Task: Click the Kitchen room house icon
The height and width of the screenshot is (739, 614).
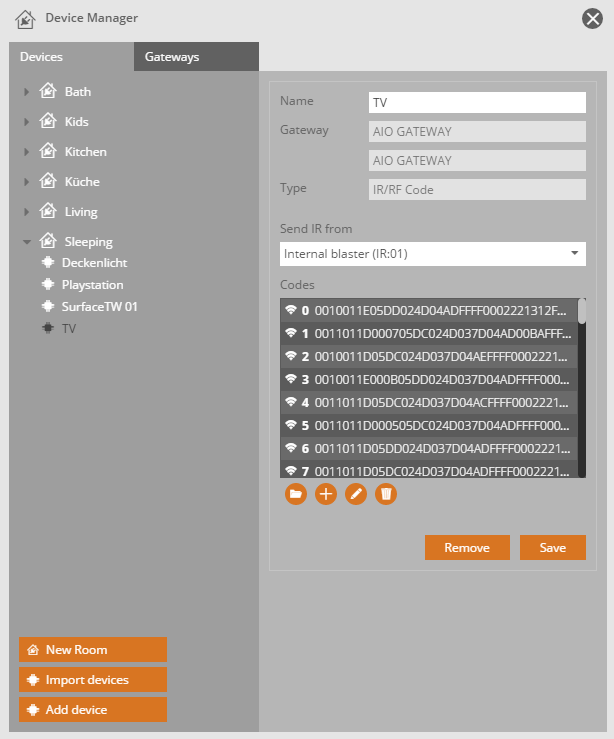Action: (47, 152)
